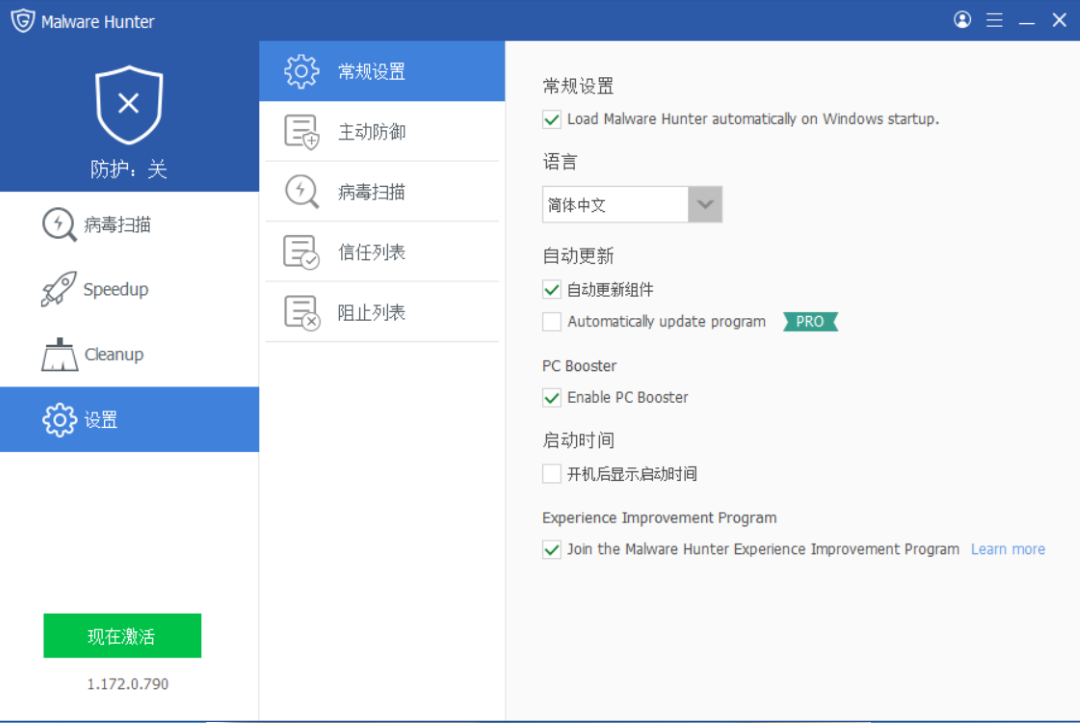Viewport: 1080px width, 723px height.
Task: Open the hamburger menu icon at top right
Action: pos(994,19)
